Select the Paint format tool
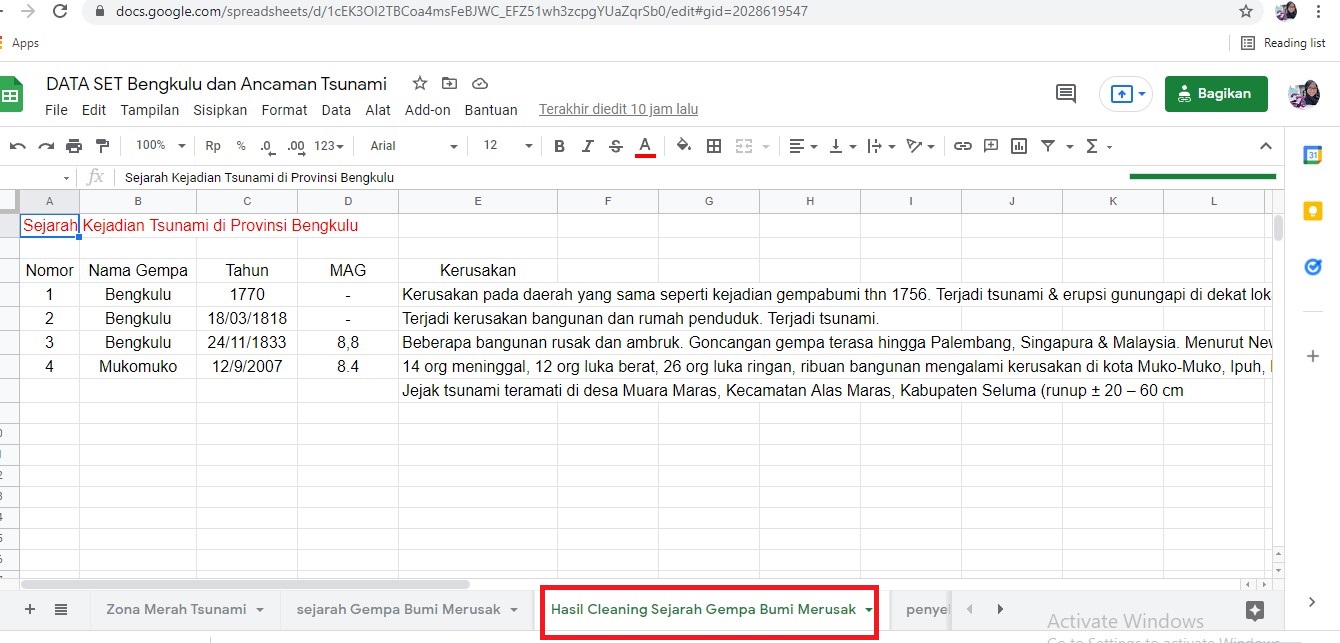 (102, 146)
